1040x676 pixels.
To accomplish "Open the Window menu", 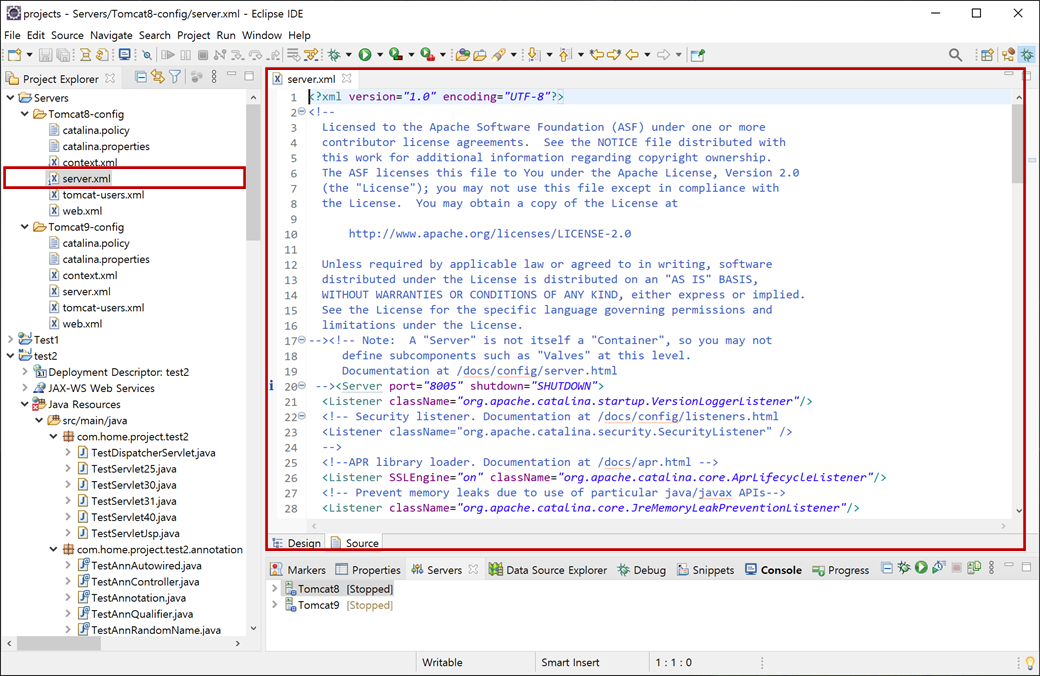I will [x=261, y=35].
